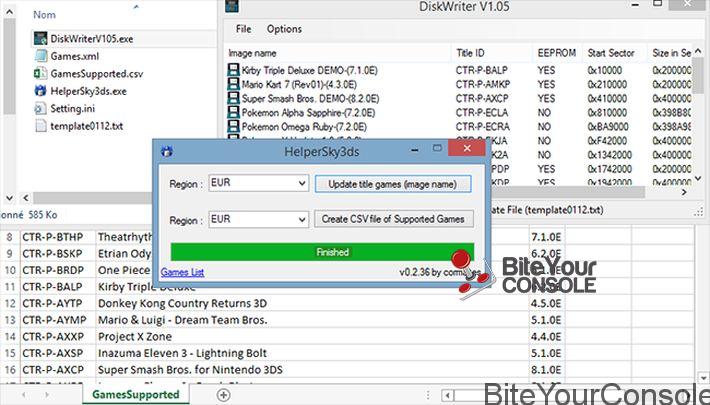This screenshot has height=405, width=710.
Task: Click the file explorer scroll up arrow
Action: tap(9, 12)
